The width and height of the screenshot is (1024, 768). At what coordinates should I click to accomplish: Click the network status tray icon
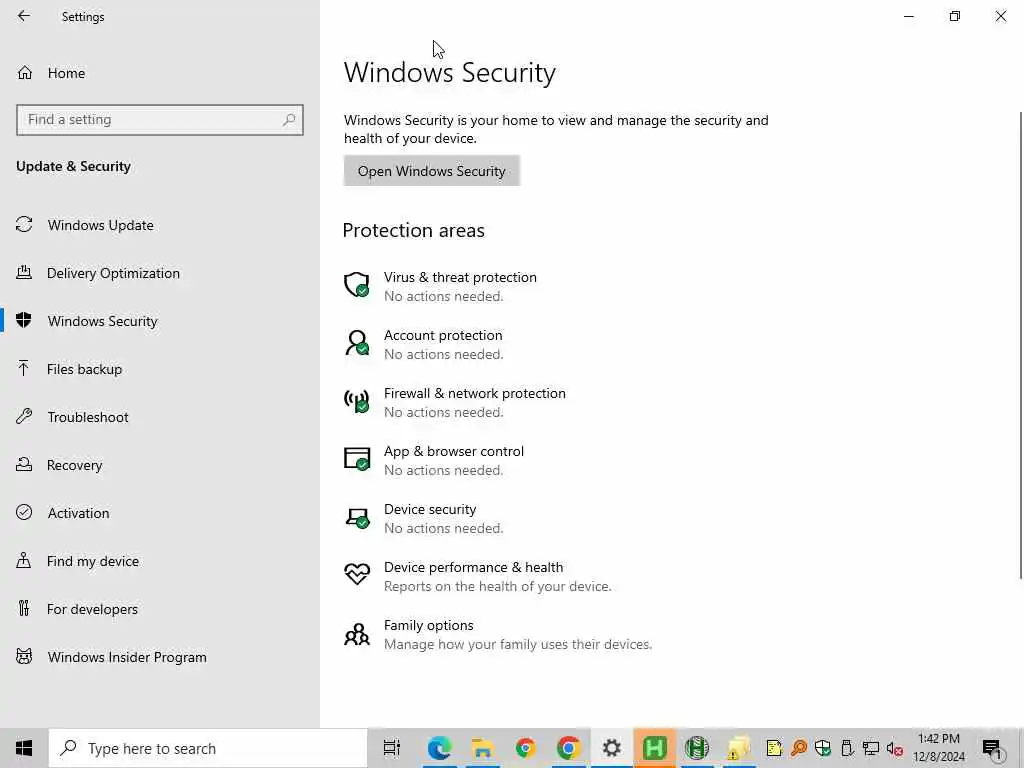point(871,748)
